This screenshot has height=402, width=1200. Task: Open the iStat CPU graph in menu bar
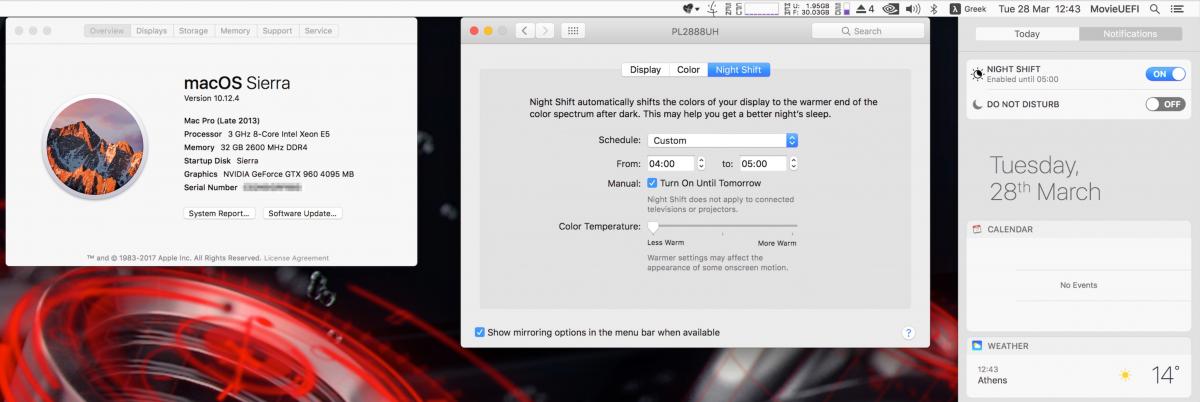tap(758, 8)
